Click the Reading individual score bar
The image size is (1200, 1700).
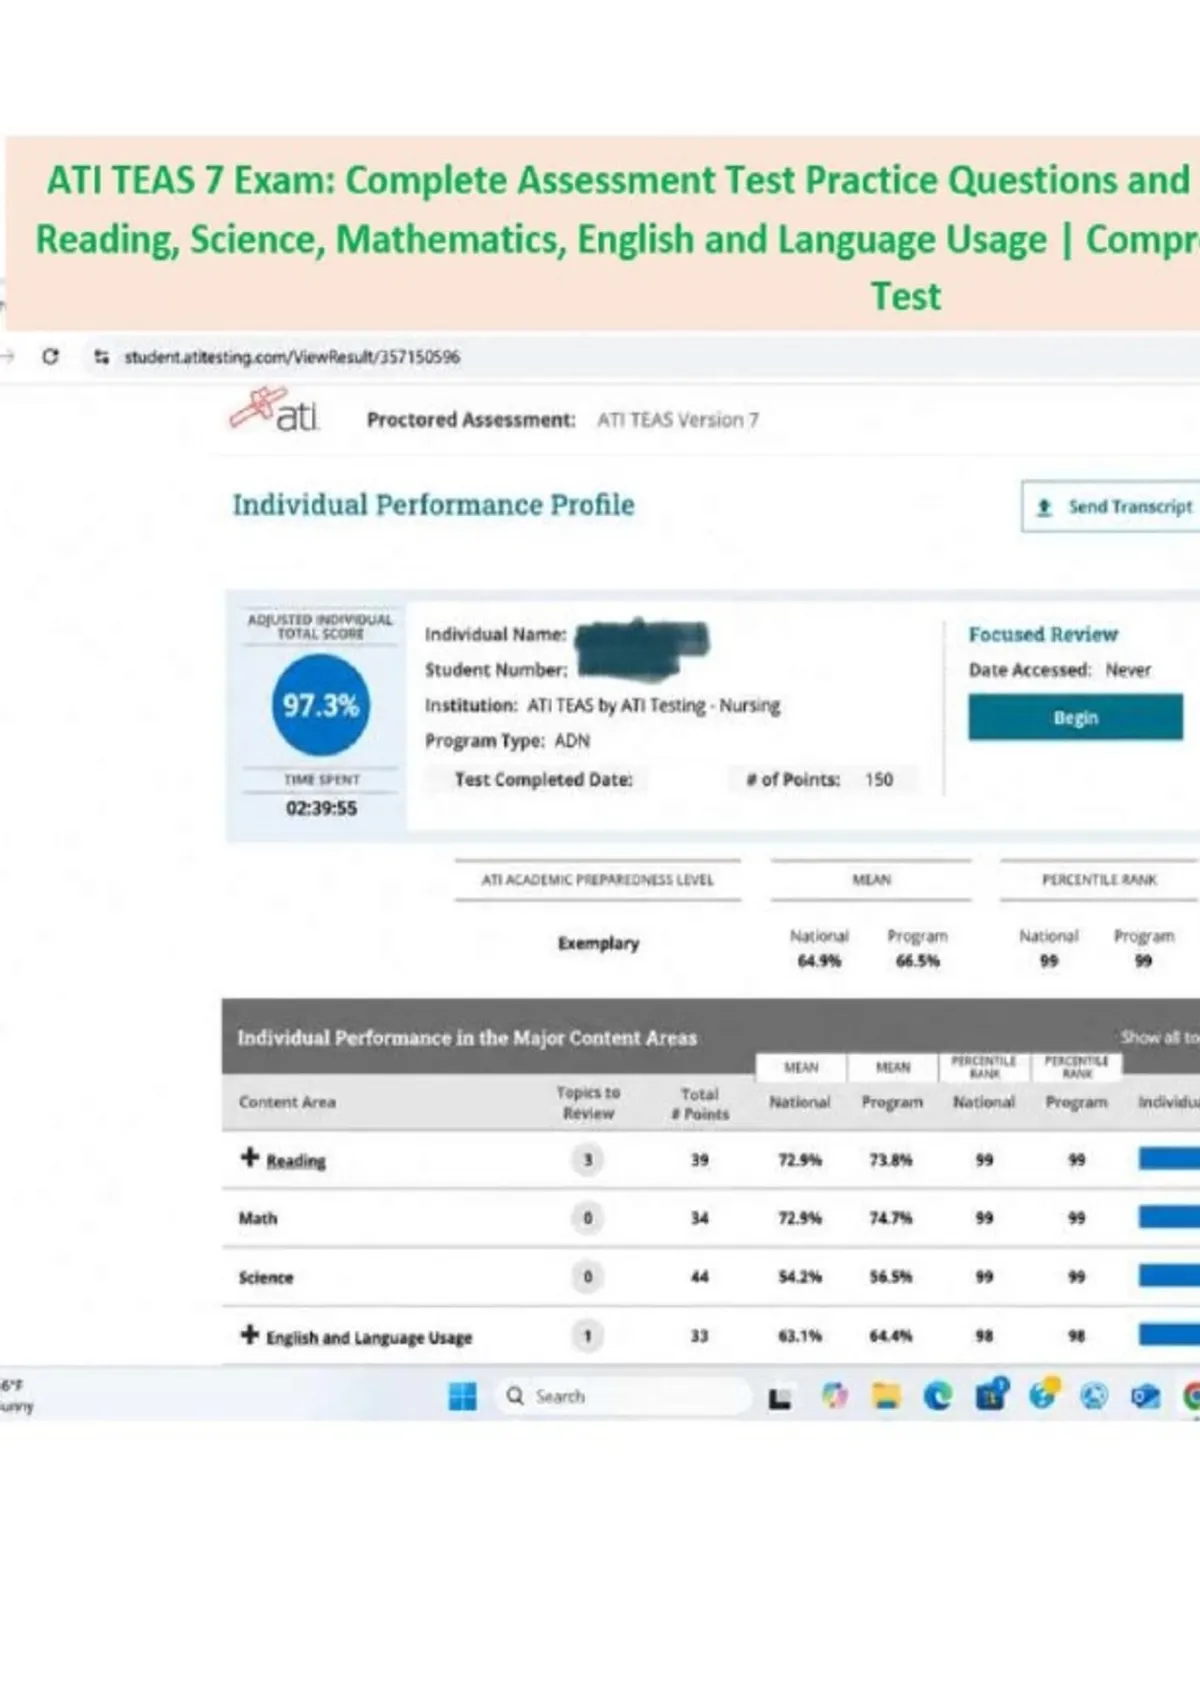coord(1169,1159)
